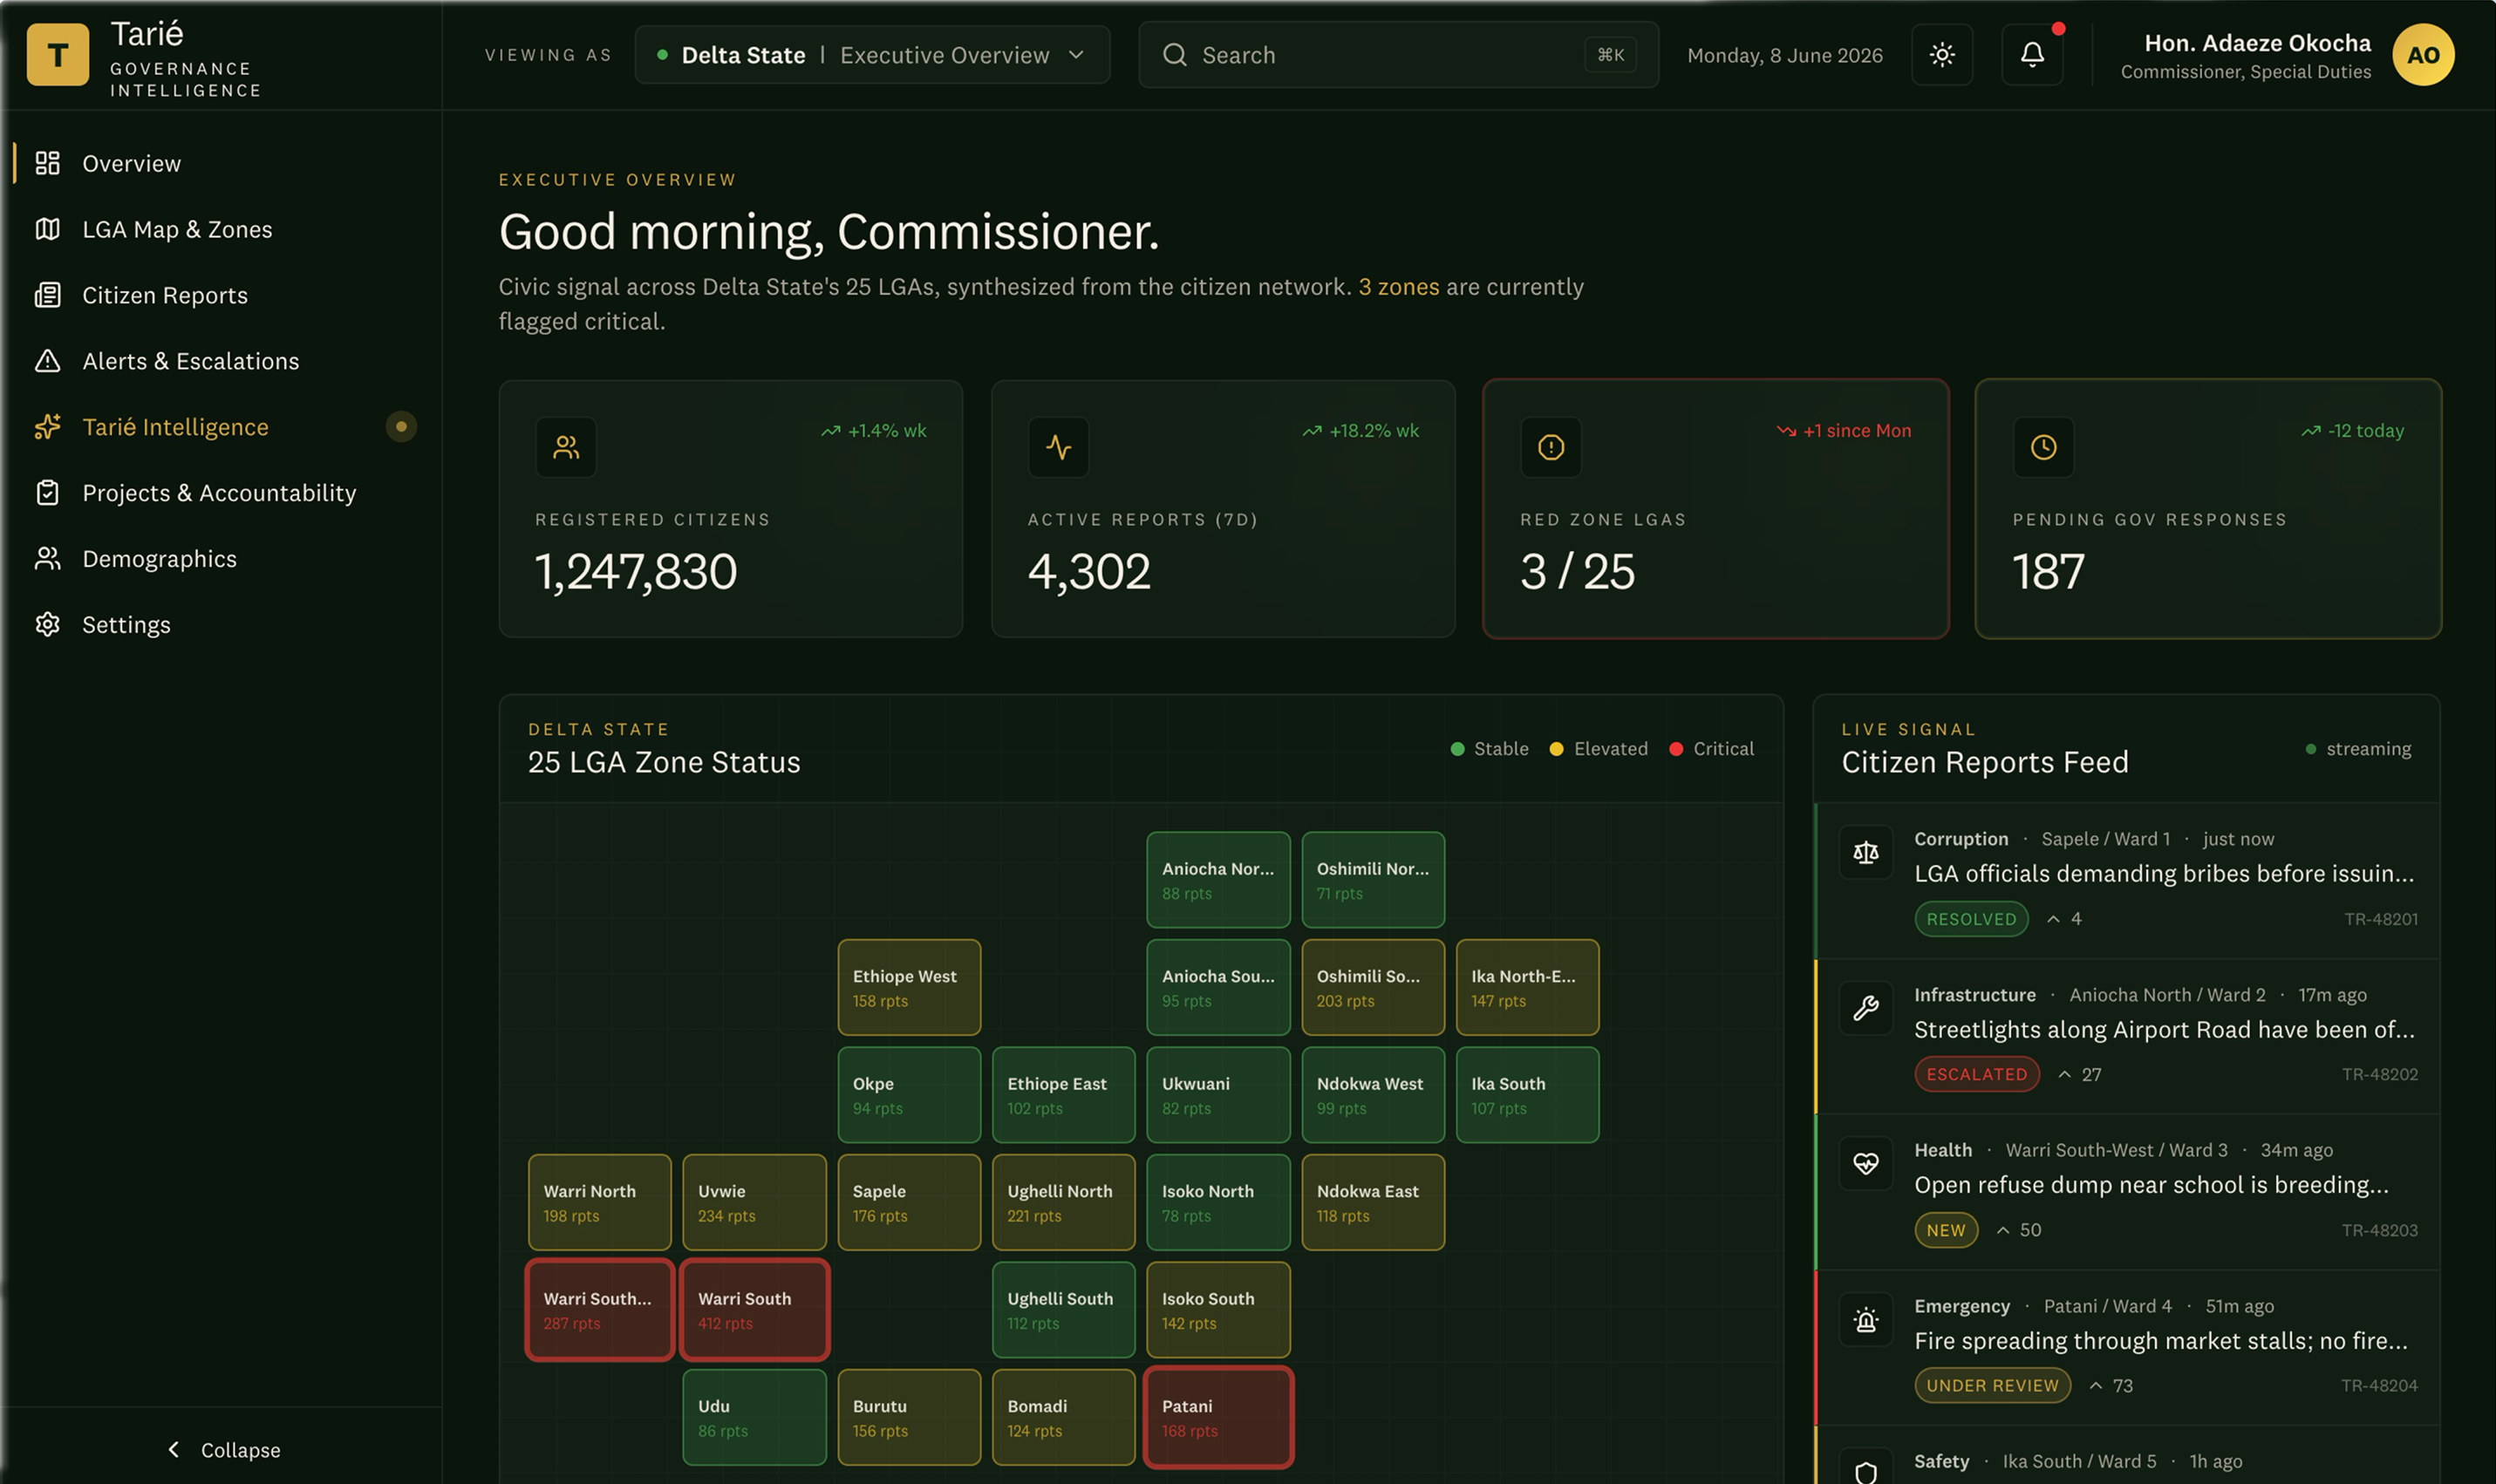Select the Ethiope West zone tile
Viewport: 2496px width, 1484px height.
(x=909, y=987)
